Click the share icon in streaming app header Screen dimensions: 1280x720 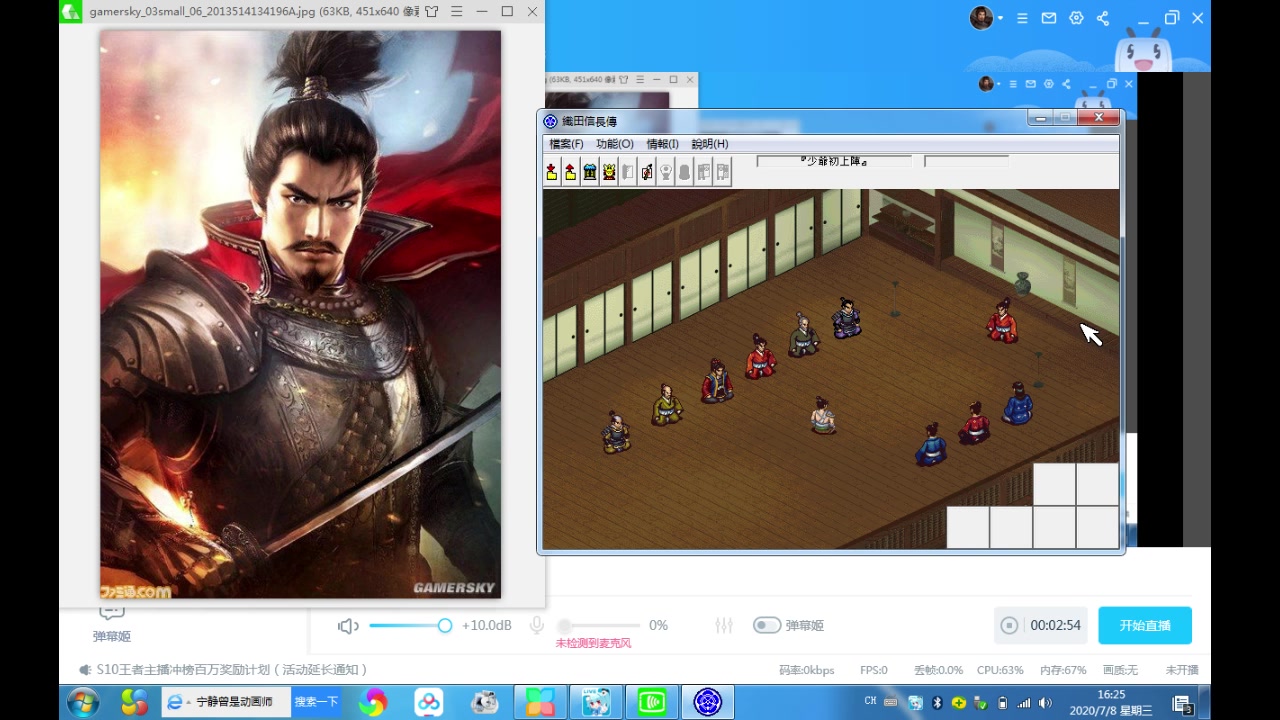pos(1103,18)
